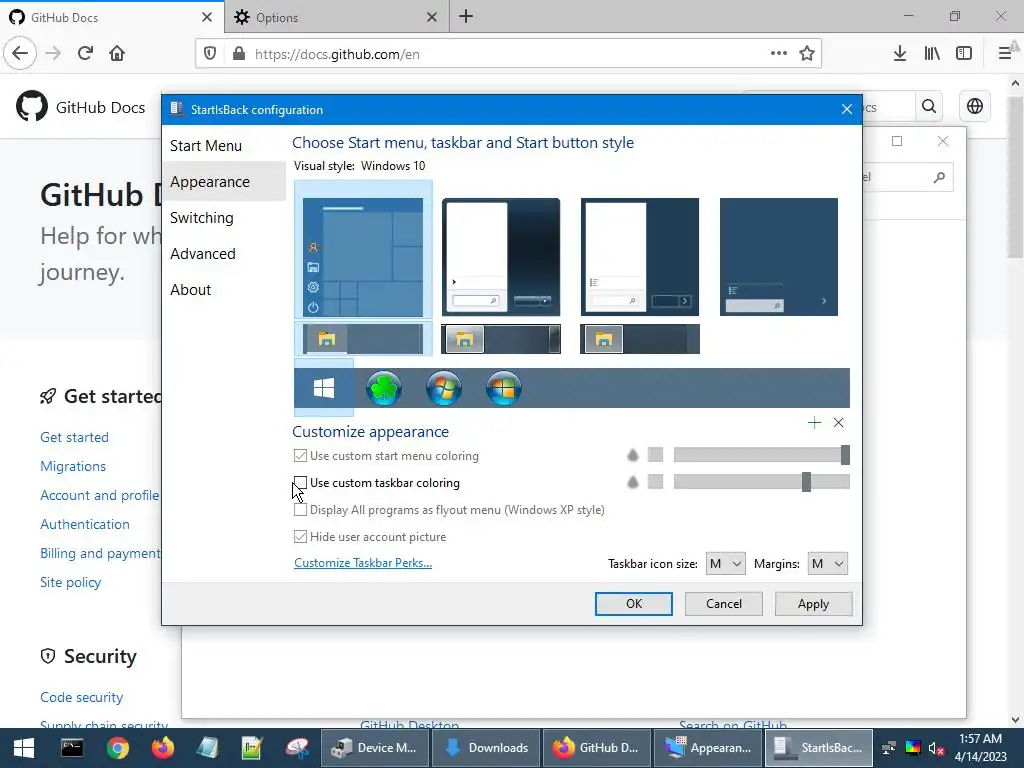Switch to Device Manager taskbar window

point(375,748)
